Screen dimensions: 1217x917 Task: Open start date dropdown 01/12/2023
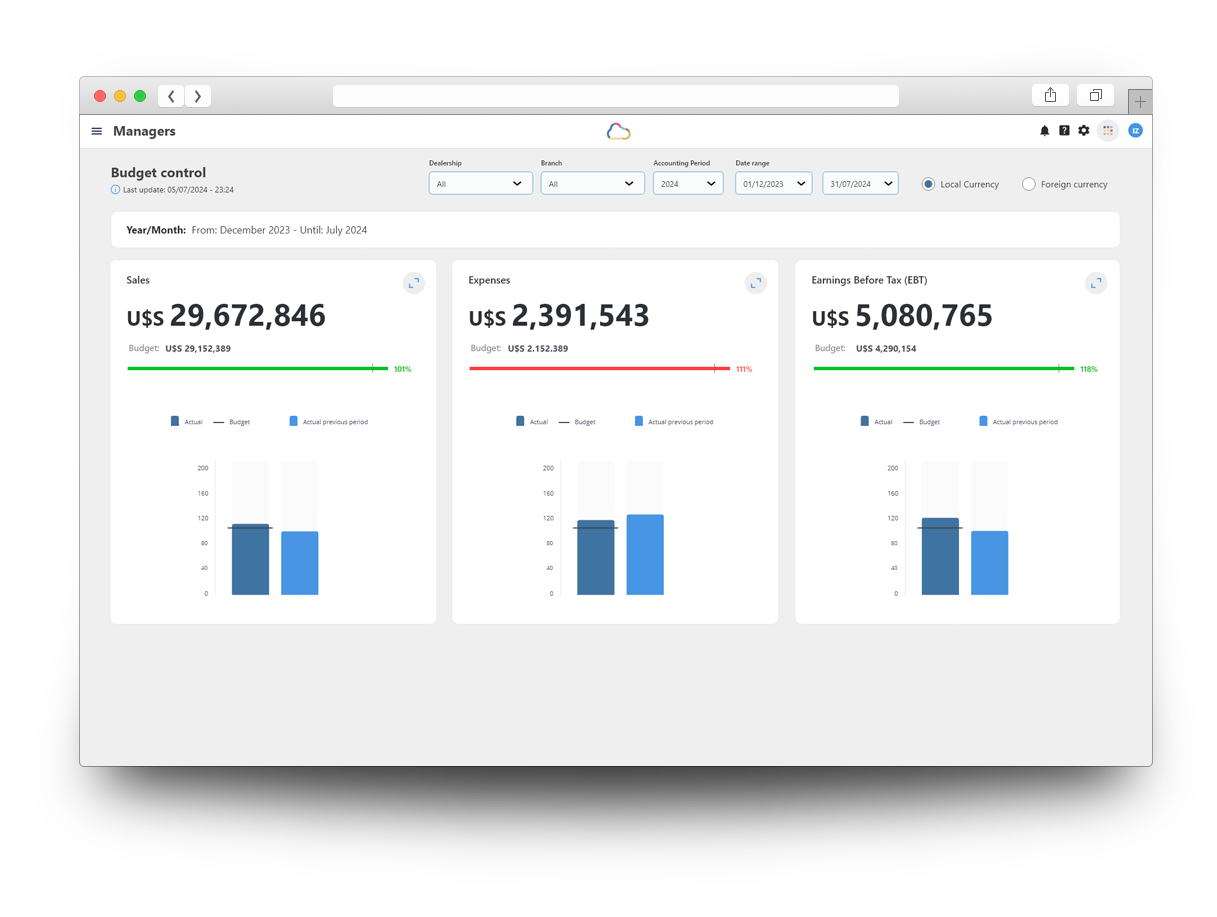774,184
